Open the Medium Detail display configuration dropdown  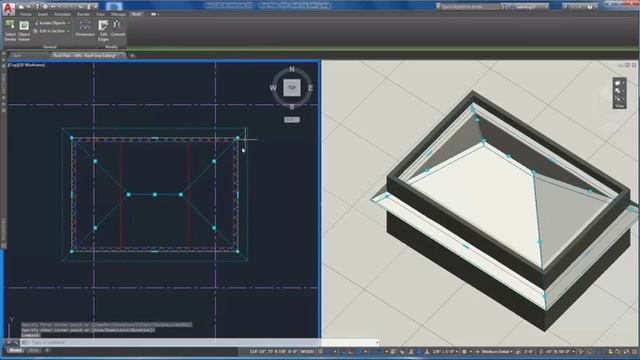pyautogui.click(x=497, y=351)
